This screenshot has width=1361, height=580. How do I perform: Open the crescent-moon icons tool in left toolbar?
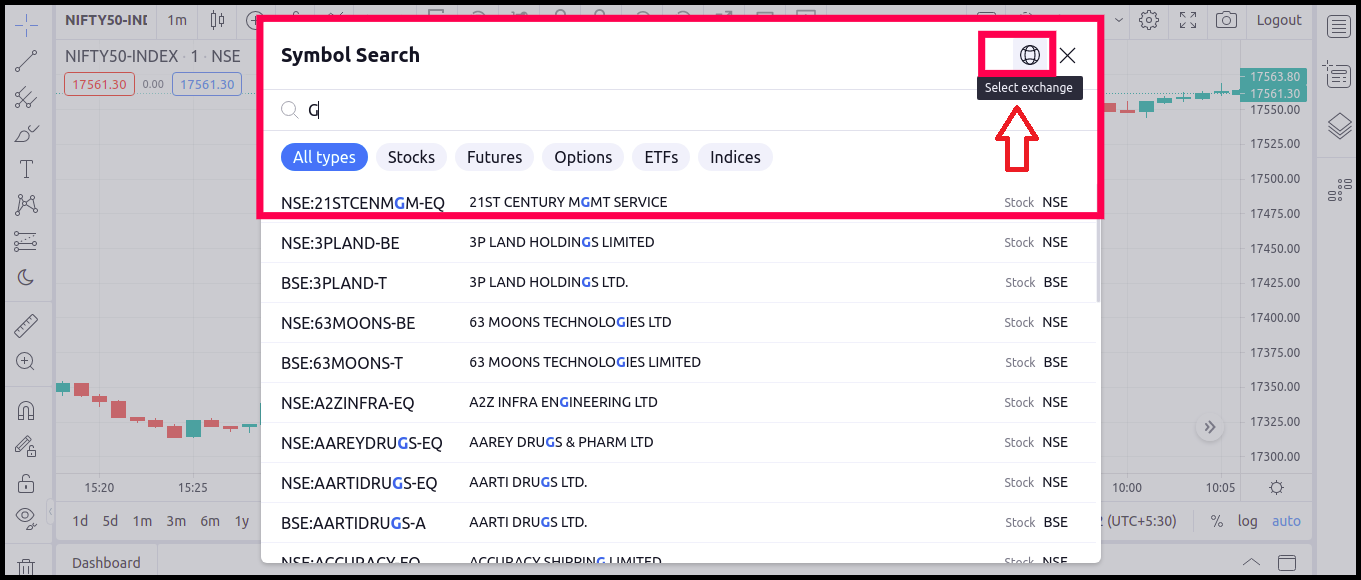[x=26, y=277]
